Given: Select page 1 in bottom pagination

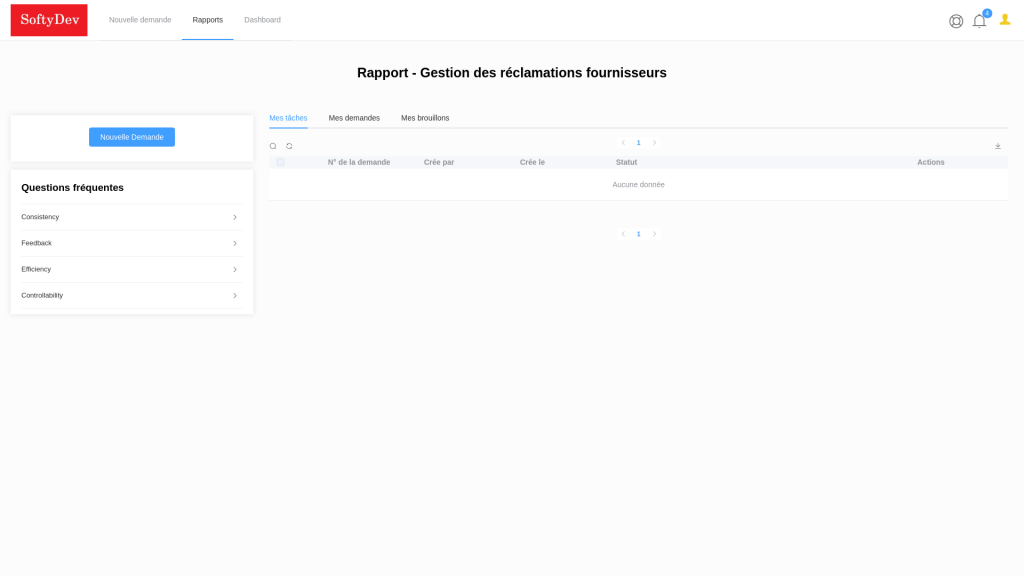Looking at the screenshot, I should [639, 234].
